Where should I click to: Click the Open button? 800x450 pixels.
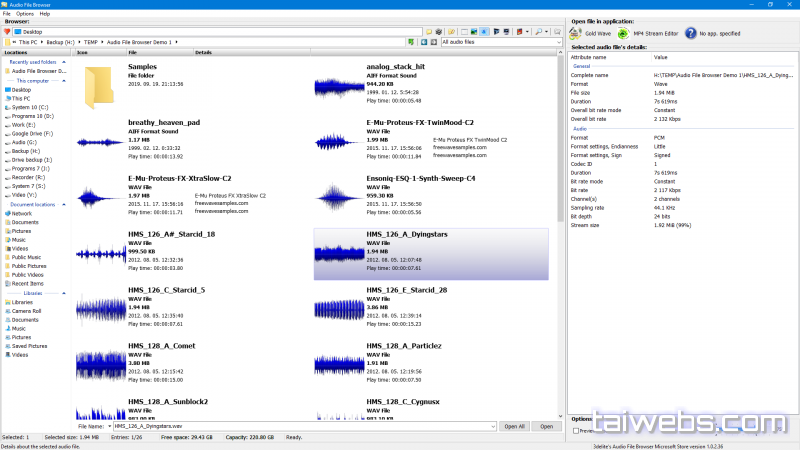(546, 426)
